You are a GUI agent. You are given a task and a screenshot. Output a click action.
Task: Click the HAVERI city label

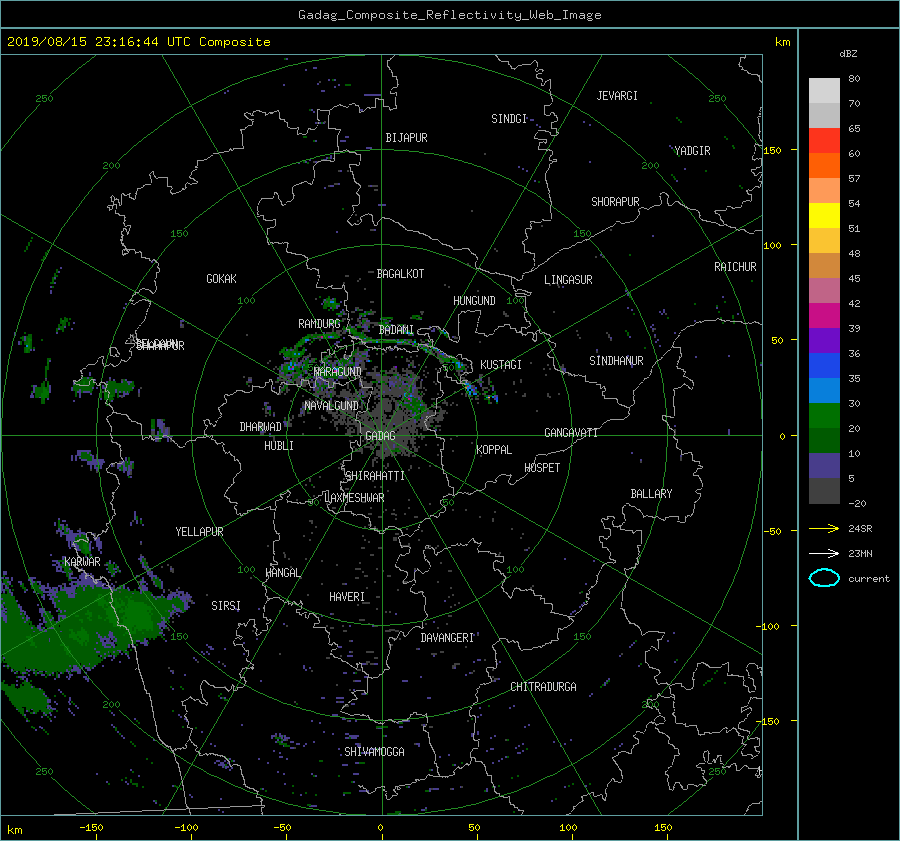point(347,597)
